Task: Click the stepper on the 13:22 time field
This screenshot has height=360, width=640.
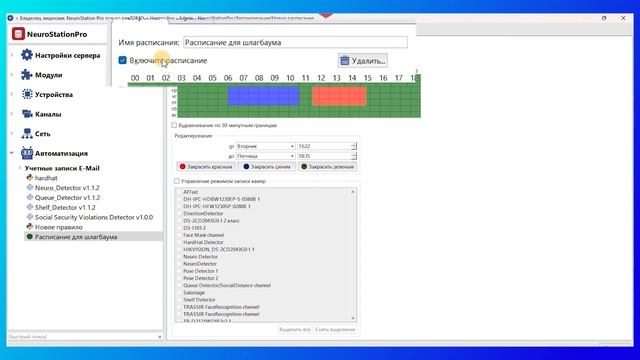Action: (354, 146)
